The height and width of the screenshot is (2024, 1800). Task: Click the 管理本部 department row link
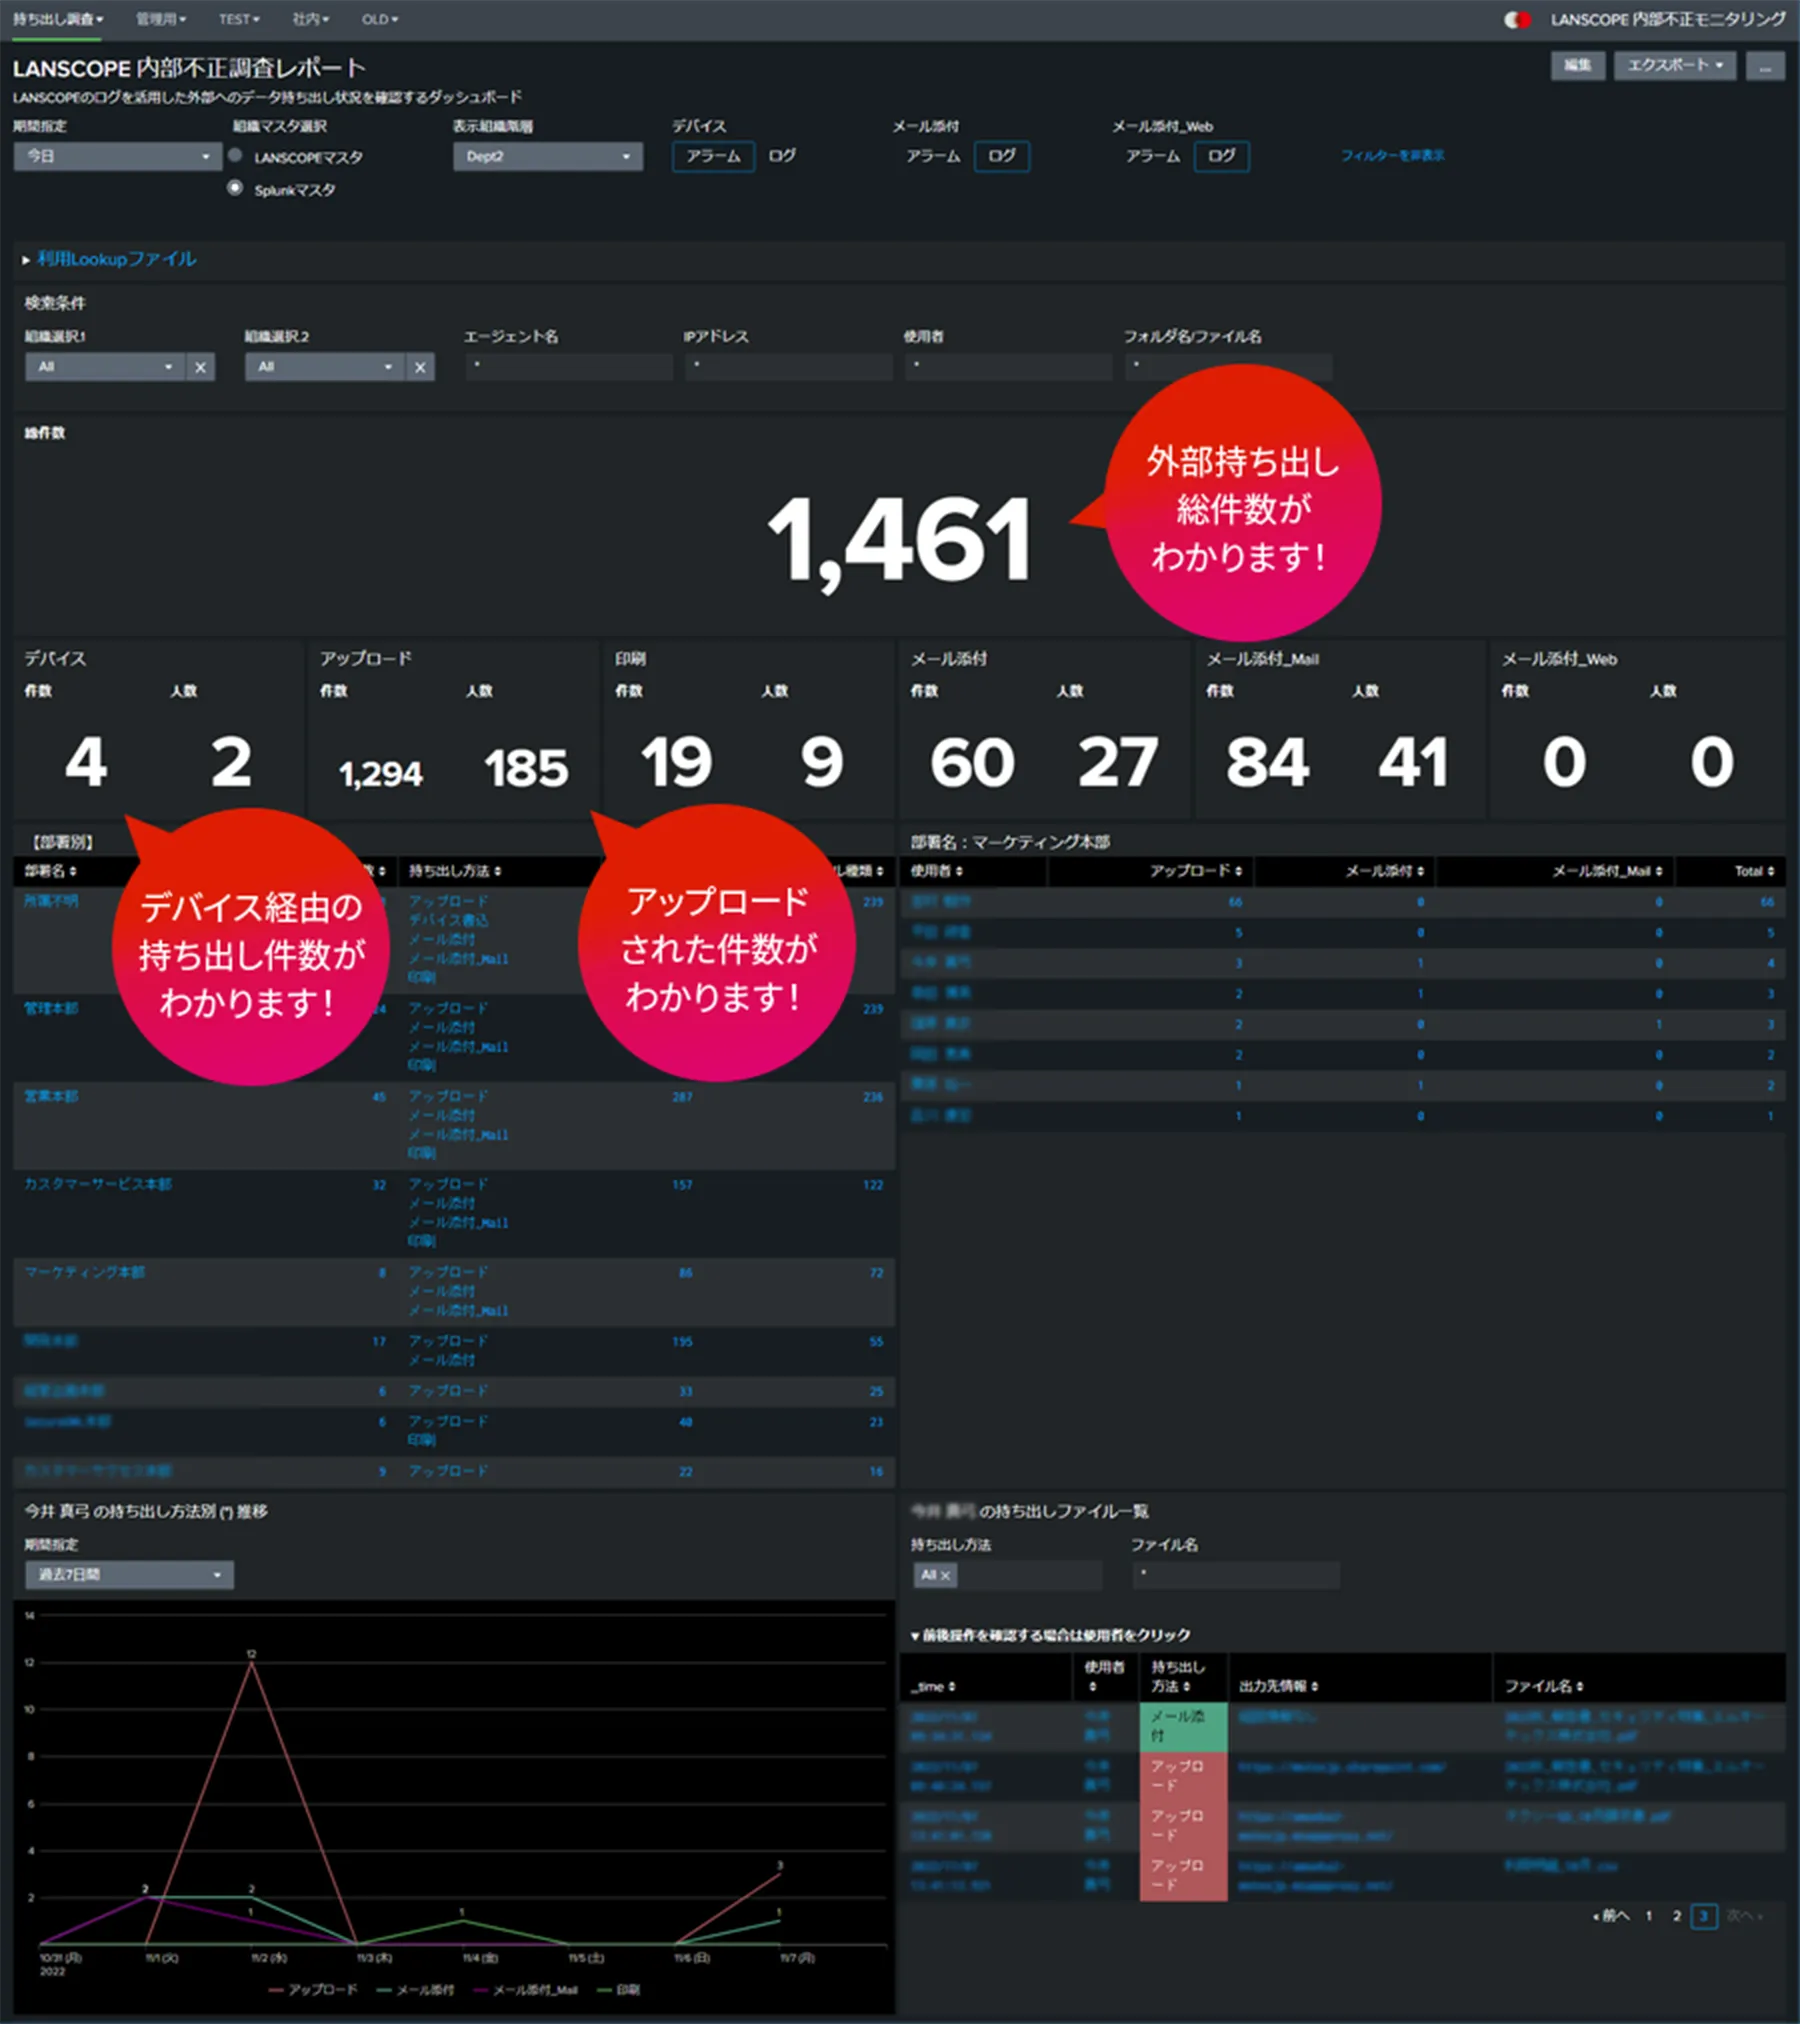[x=51, y=1008]
